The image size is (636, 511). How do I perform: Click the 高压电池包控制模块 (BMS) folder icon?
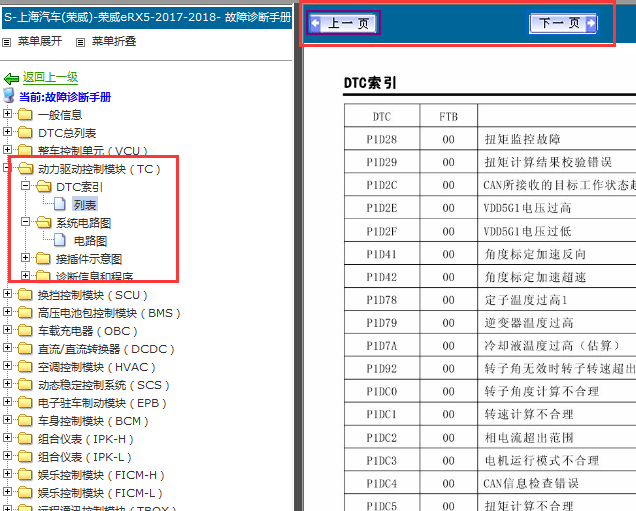(25, 312)
